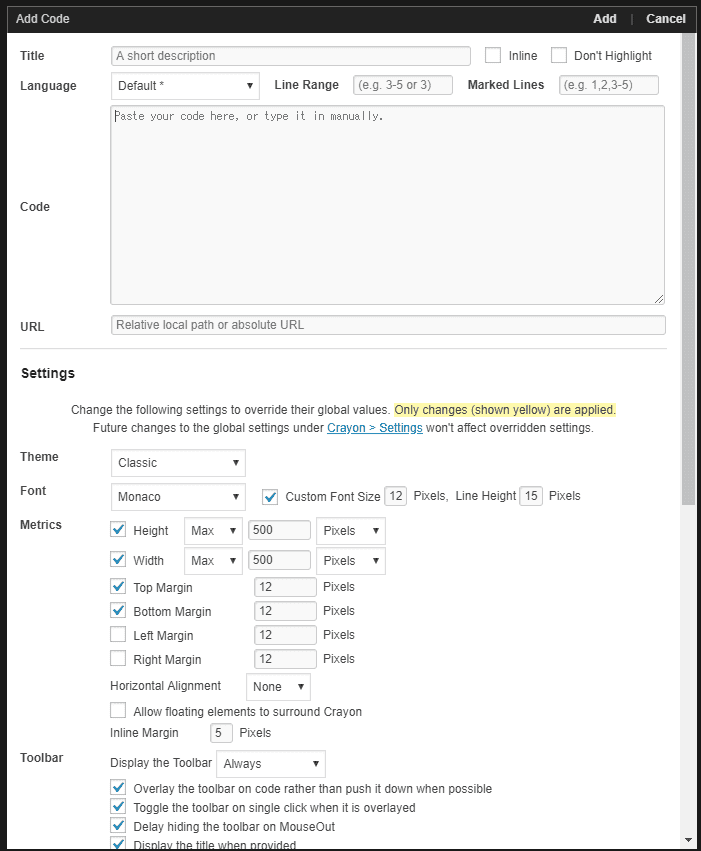
Task: Click the Settings section heading
Action: (48, 373)
